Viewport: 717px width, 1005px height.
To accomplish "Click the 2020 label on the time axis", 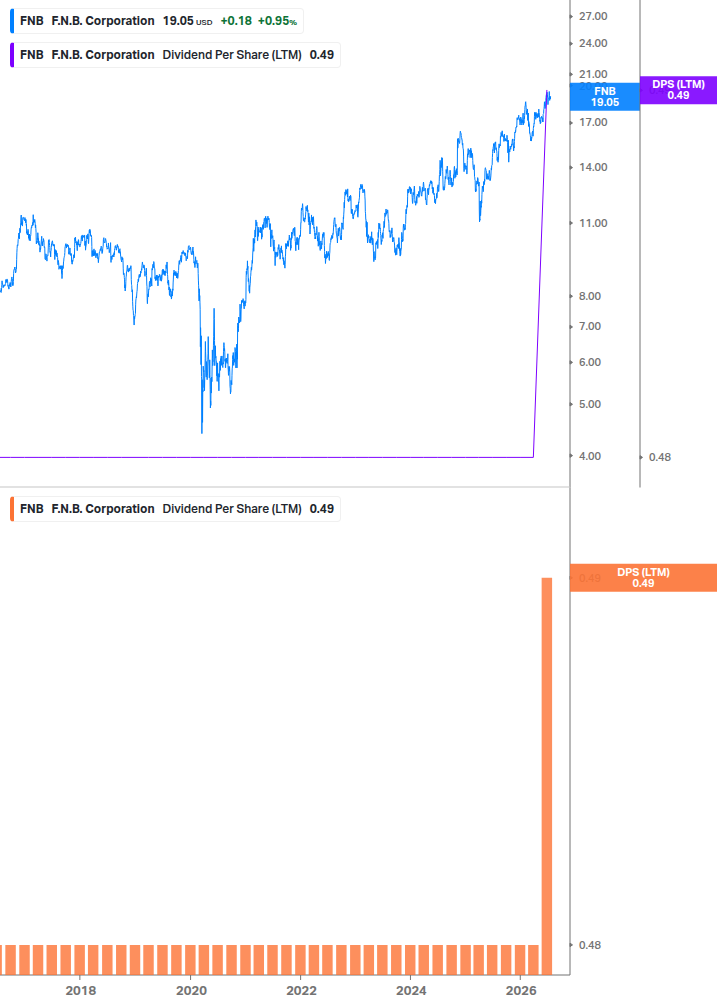I will [x=192, y=991].
